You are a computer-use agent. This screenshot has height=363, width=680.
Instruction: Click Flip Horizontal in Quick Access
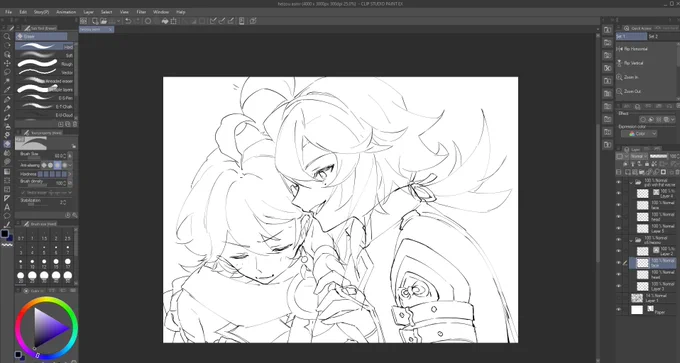tap(636, 49)
